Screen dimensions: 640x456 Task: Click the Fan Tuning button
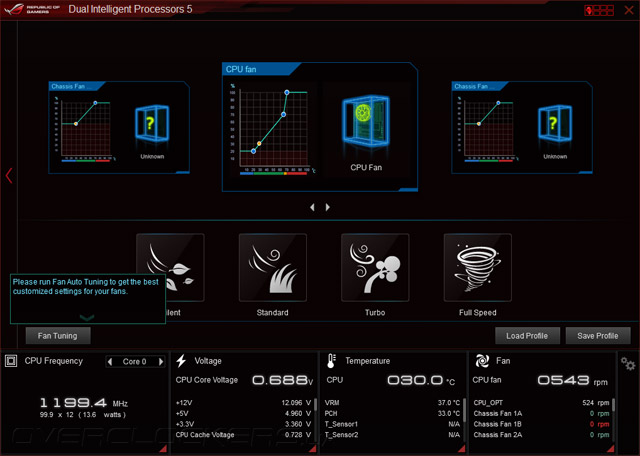pos(58,336)
